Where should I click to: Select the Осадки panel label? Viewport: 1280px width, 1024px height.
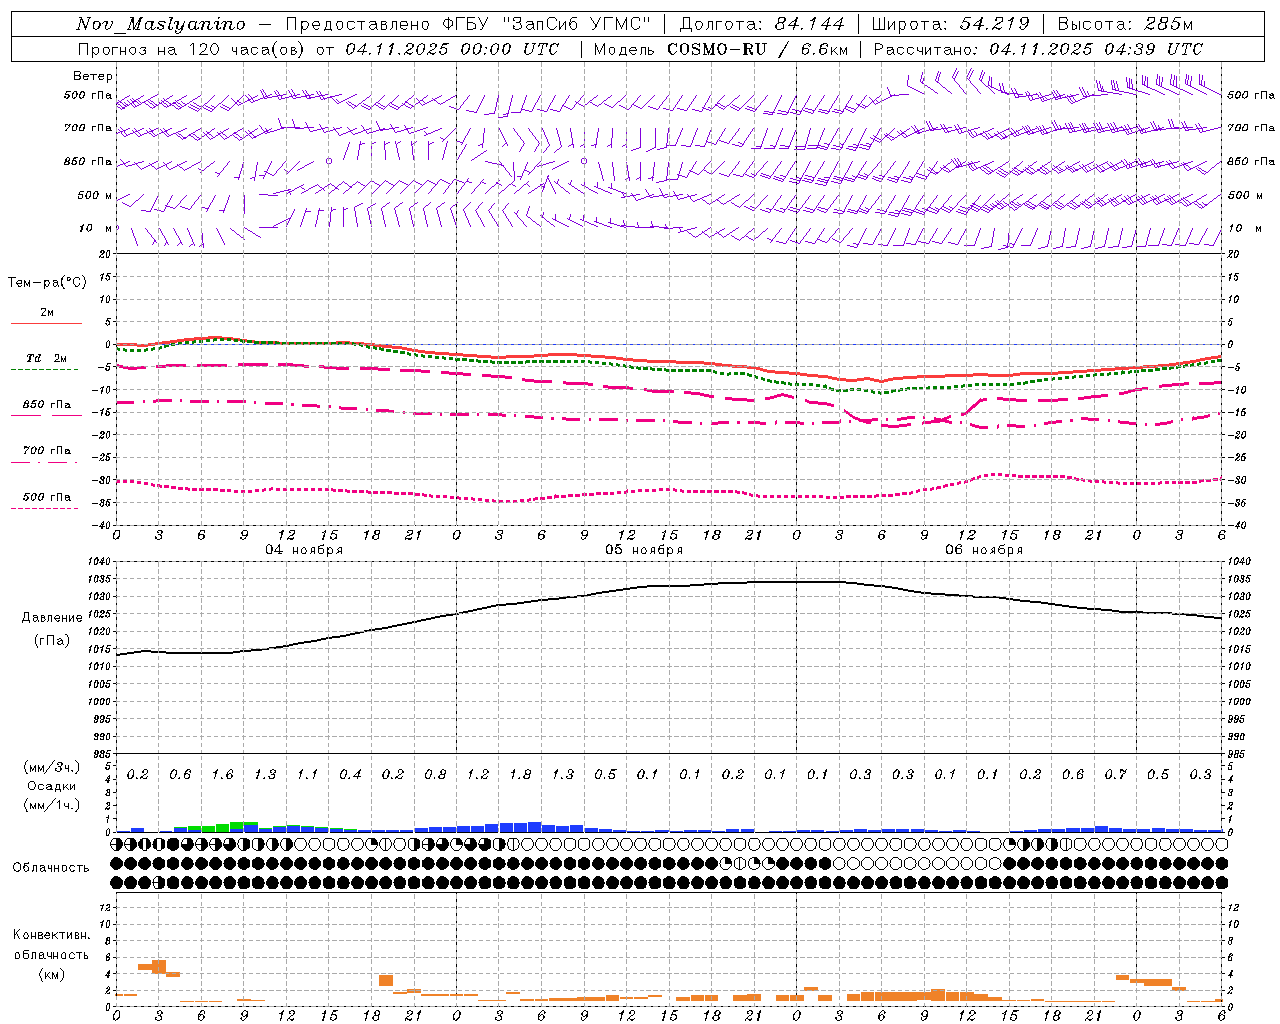pos(51,786)
